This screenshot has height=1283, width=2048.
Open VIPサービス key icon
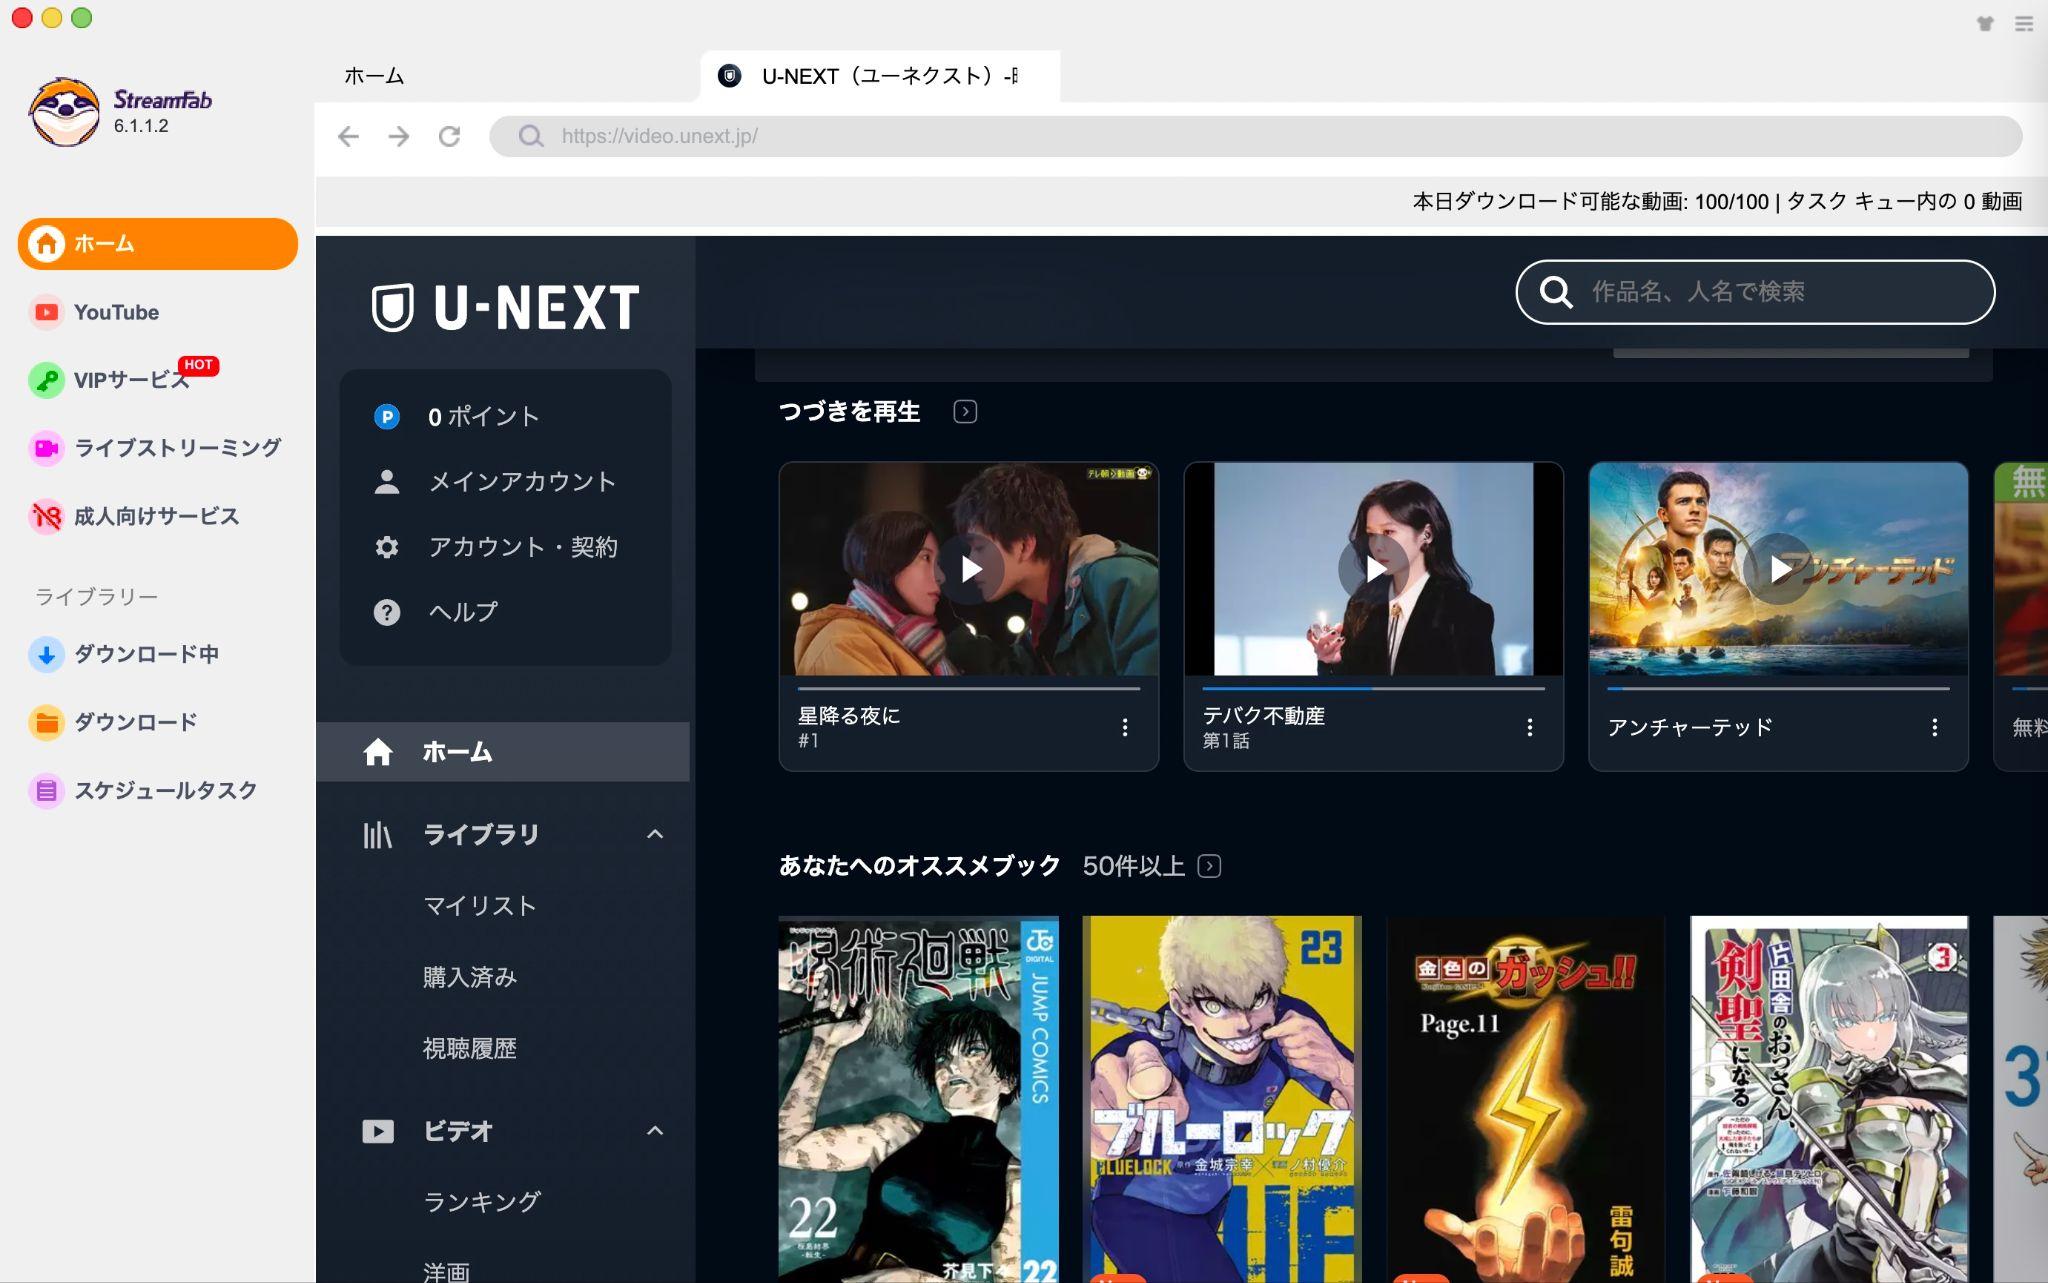click(x=46, y=380)
